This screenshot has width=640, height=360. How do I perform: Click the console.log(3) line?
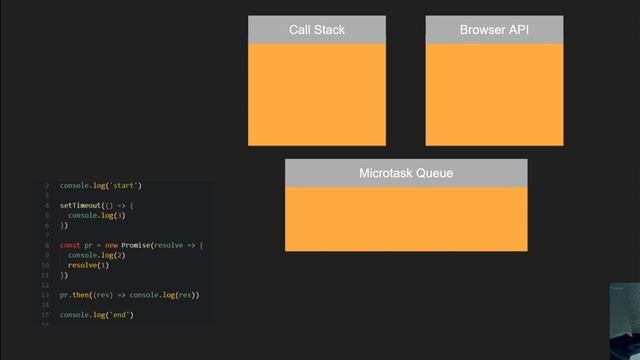pyautogui.click(x=97, y=216)
